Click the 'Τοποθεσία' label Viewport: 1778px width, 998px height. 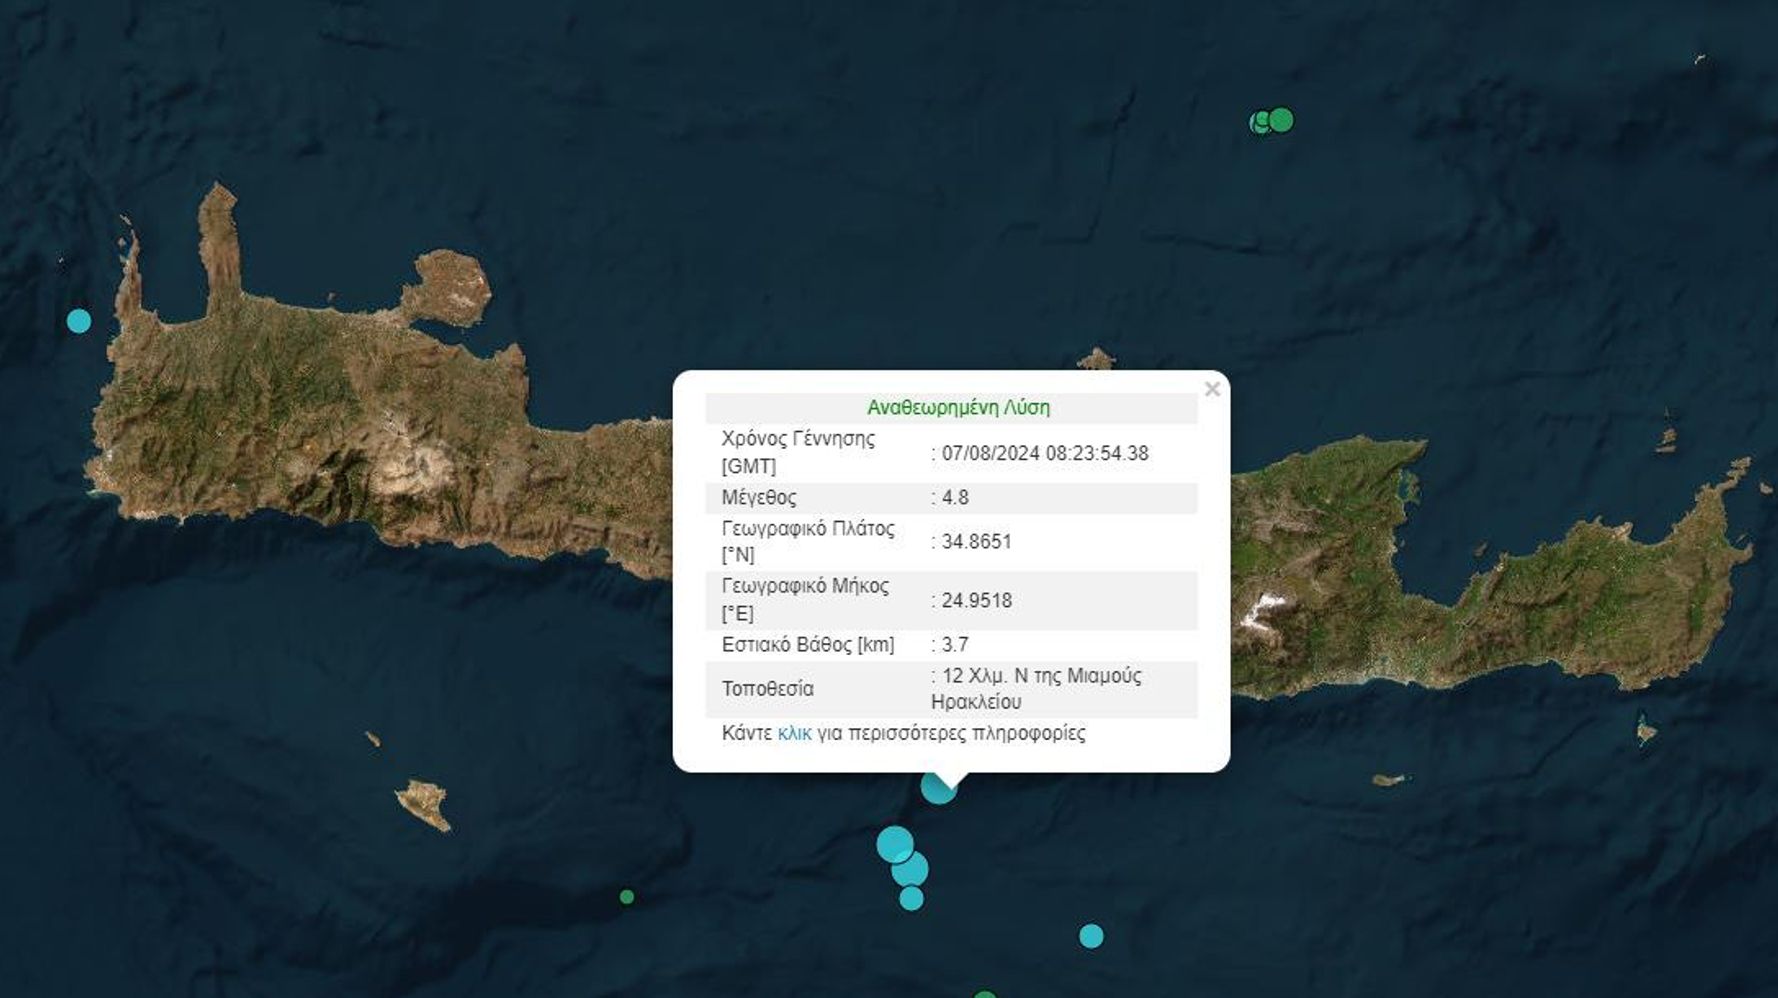(768, 688)
